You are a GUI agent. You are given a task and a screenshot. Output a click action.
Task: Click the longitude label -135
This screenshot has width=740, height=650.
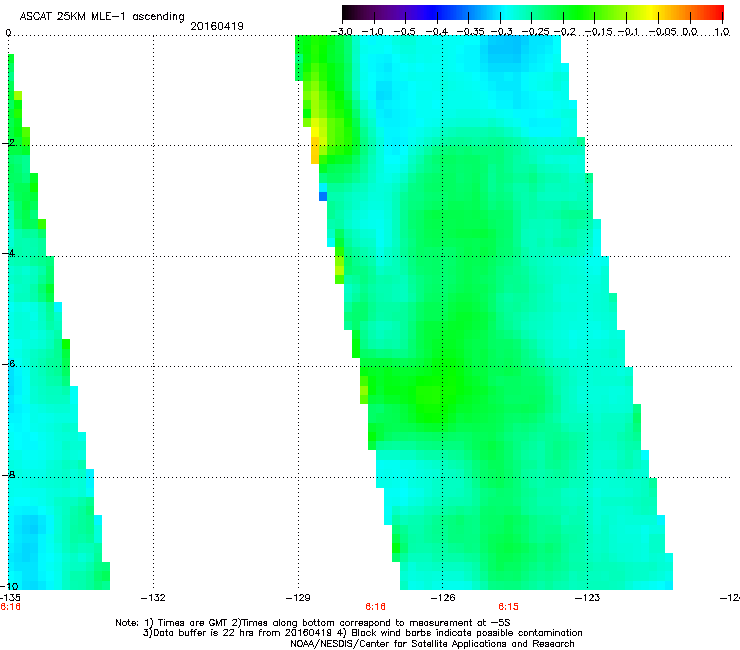tap(10, 598)
